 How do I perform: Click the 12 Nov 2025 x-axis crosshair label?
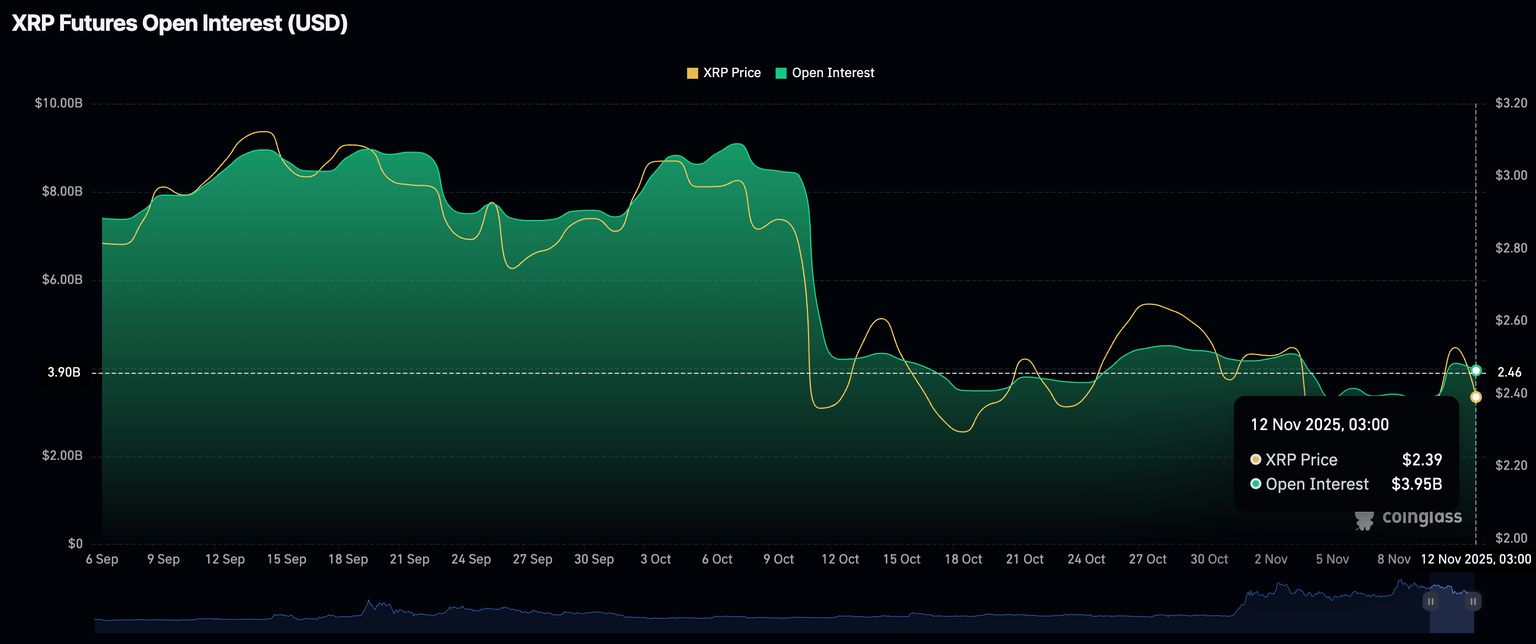pyautogui.click(x=1475, y=559)
